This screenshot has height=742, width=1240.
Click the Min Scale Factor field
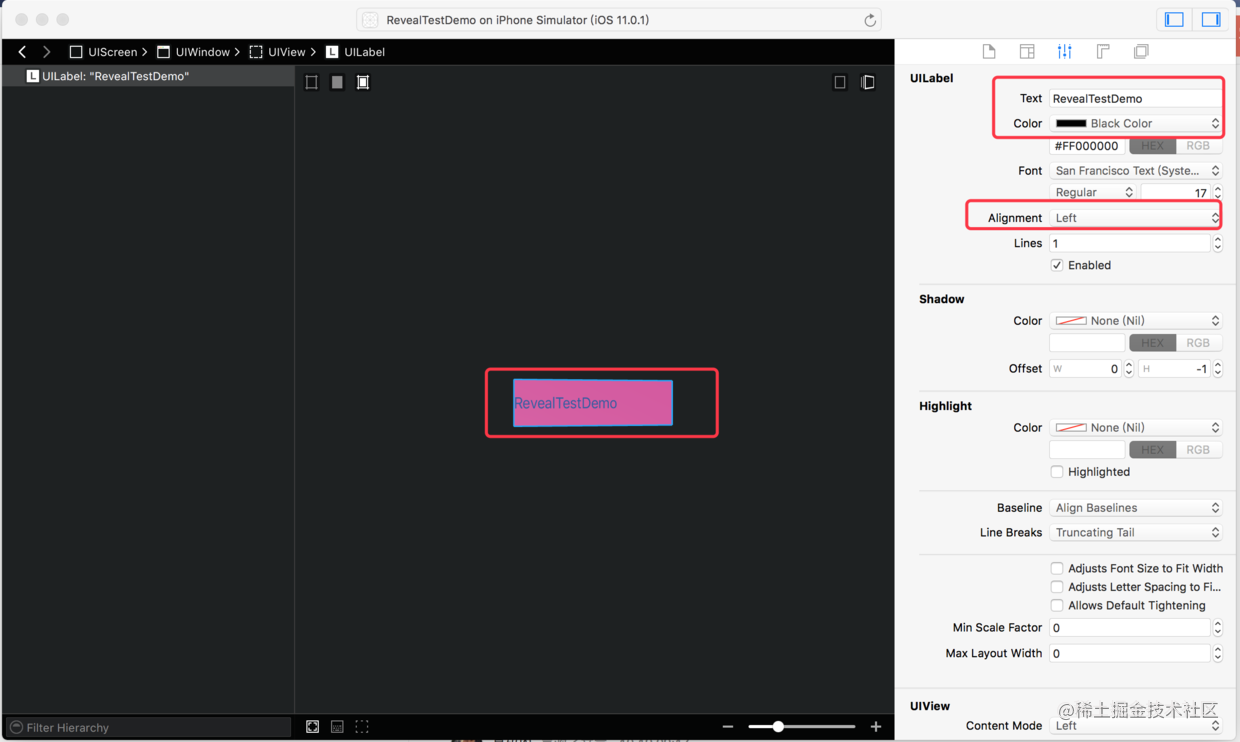[1129, 628]
